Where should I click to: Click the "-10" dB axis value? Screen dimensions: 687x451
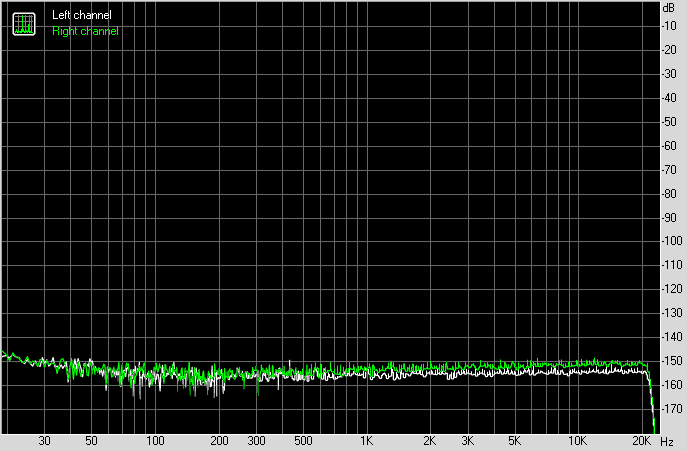coord(669,26)
